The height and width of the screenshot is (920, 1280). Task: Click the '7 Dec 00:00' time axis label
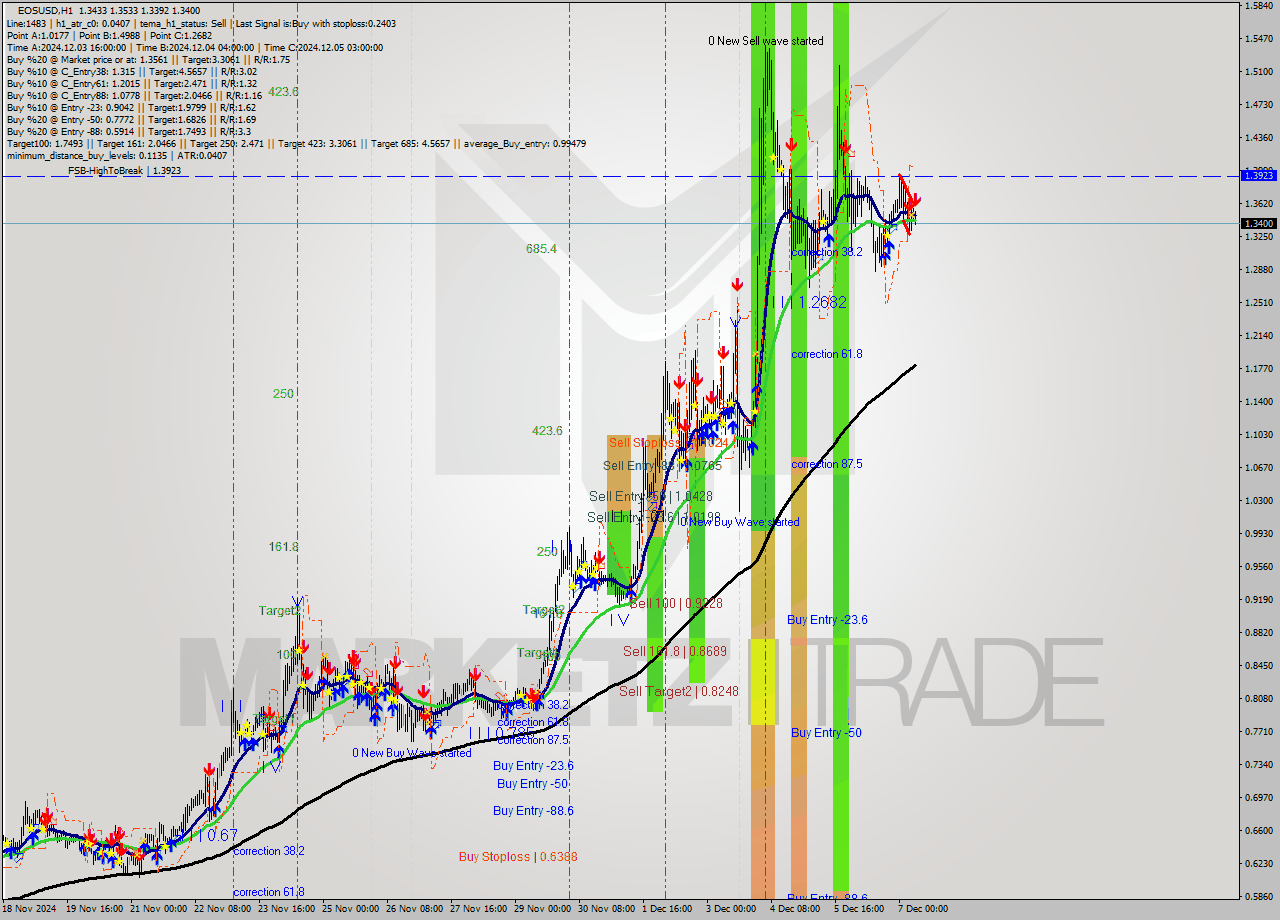(923, 909)
